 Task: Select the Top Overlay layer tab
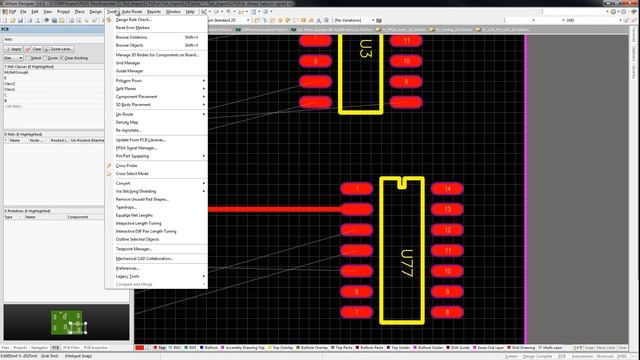280,348
